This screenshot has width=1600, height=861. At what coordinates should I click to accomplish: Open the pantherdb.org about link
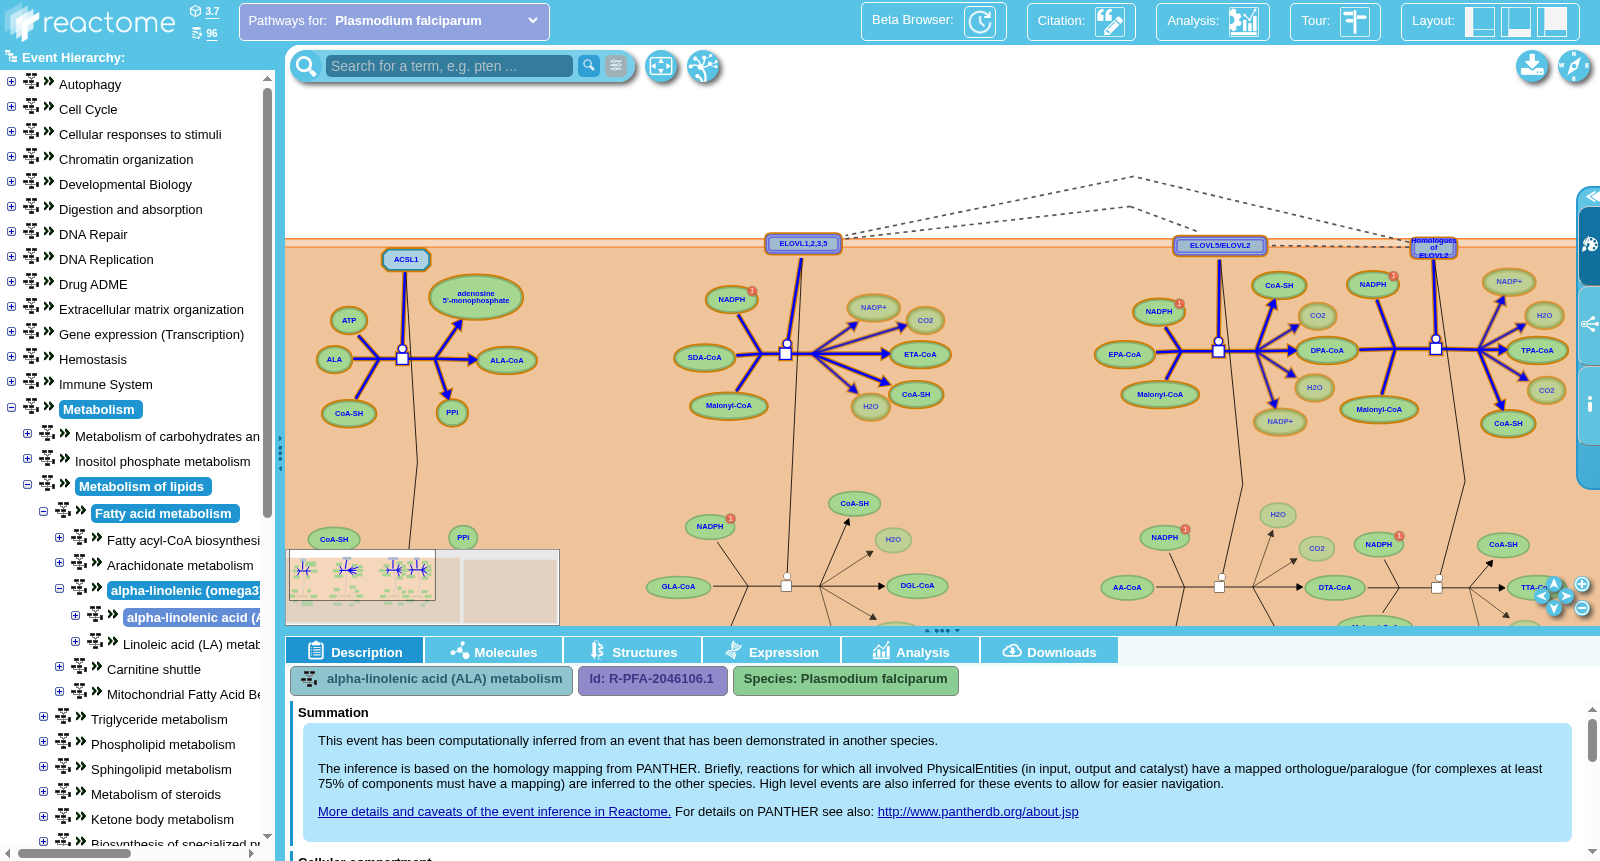pyautogui.click(x=978, y=812)
